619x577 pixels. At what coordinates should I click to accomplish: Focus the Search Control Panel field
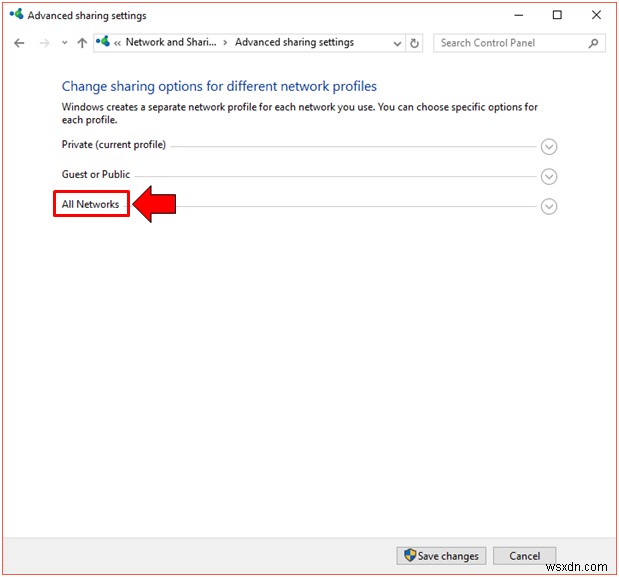click(519, 43)
